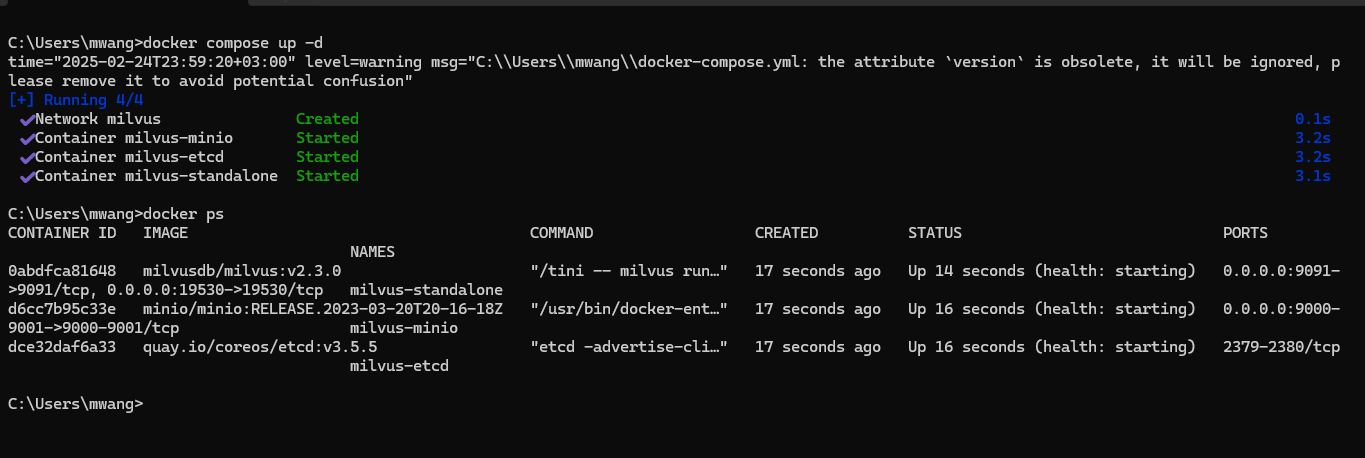The height and width of the screenshot is (458, 1365).
Task: Click the checkmark next to Container milvus-standalone
Action: click(x=26, y=176)
